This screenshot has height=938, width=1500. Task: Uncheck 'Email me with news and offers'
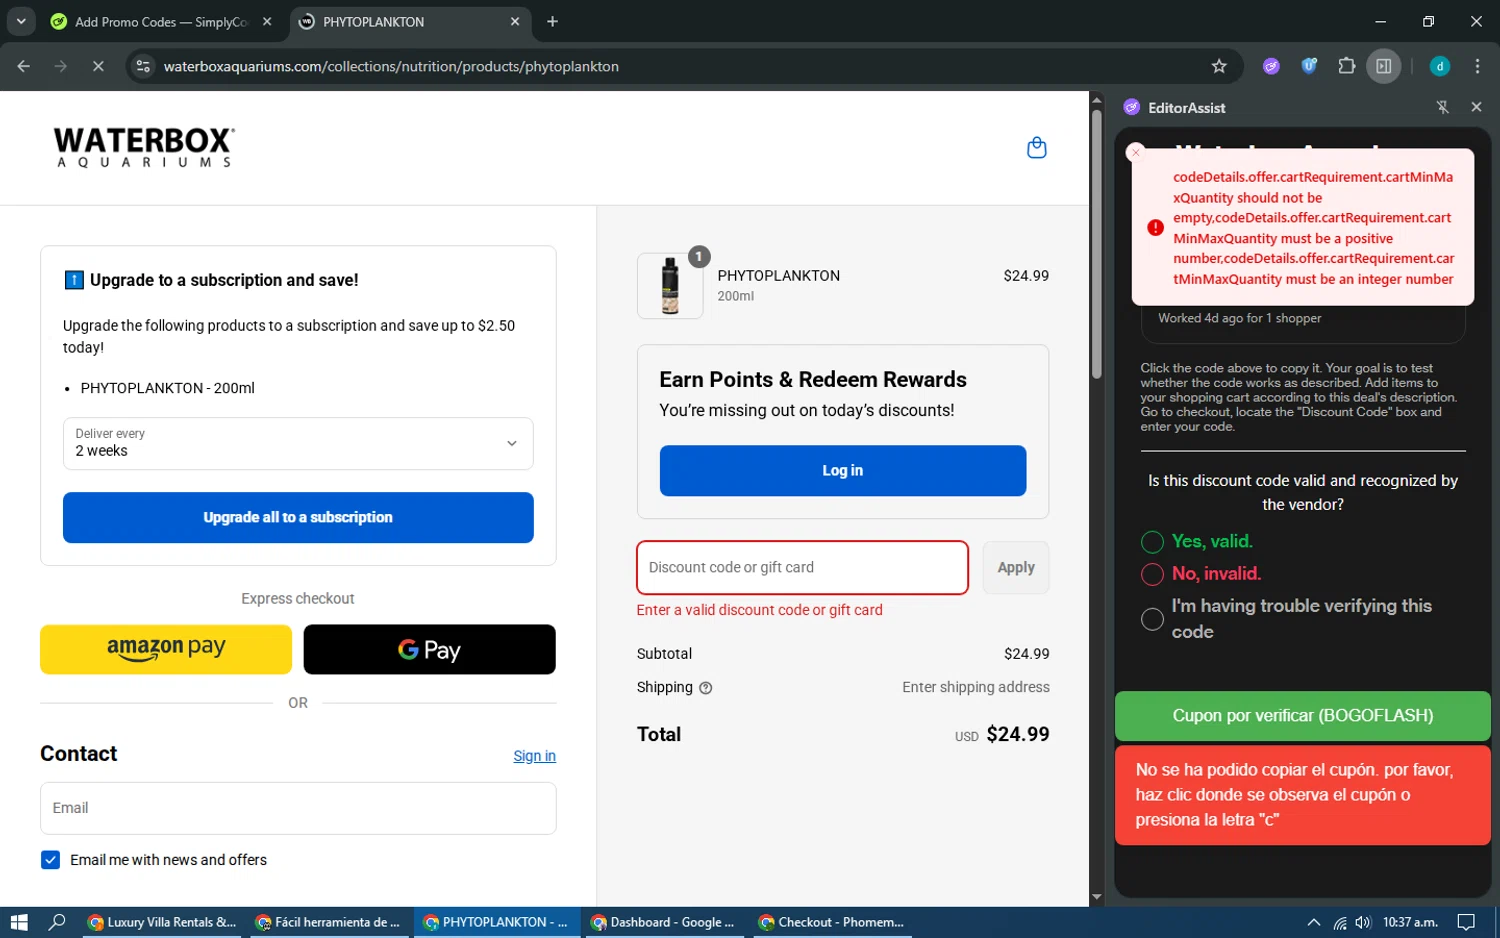pos(50,860)
